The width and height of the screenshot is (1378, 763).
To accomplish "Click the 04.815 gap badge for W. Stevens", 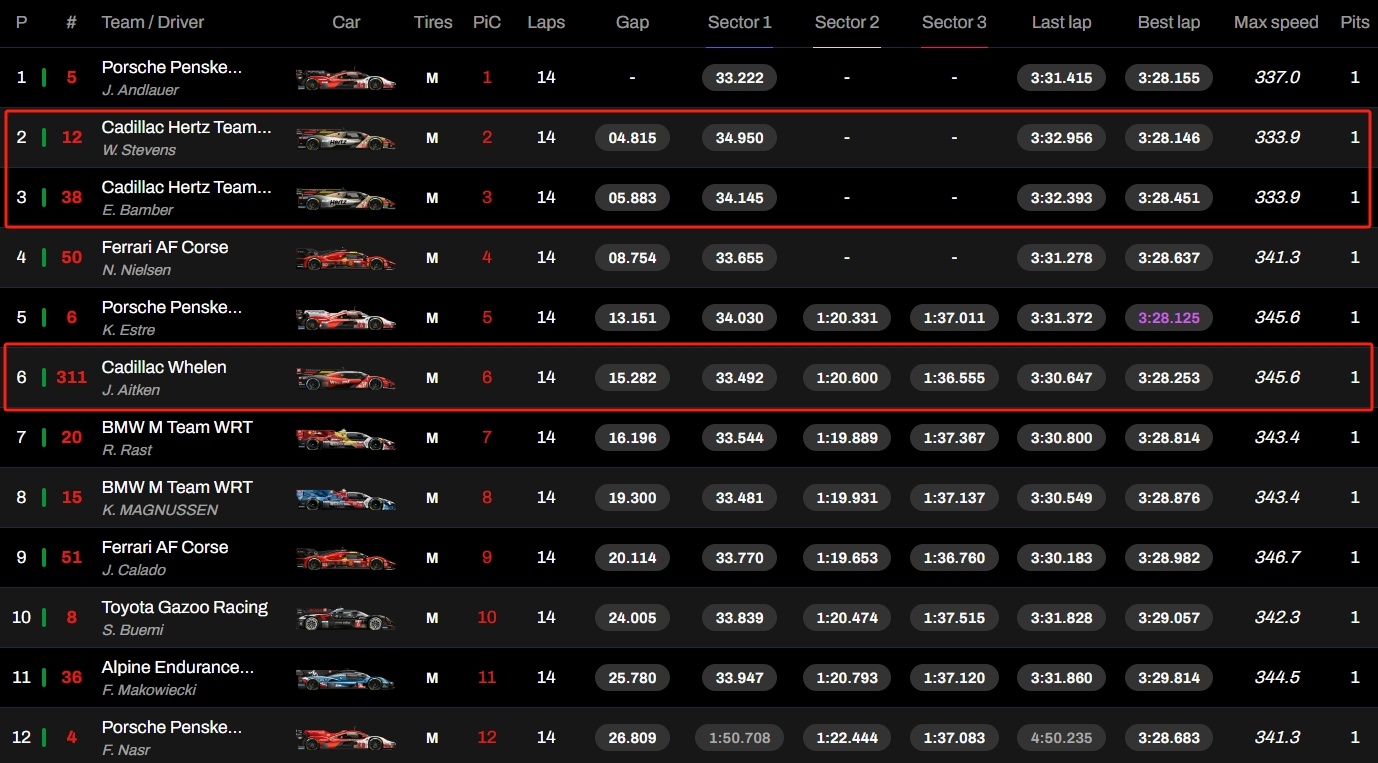I will [x=632, y=138].
